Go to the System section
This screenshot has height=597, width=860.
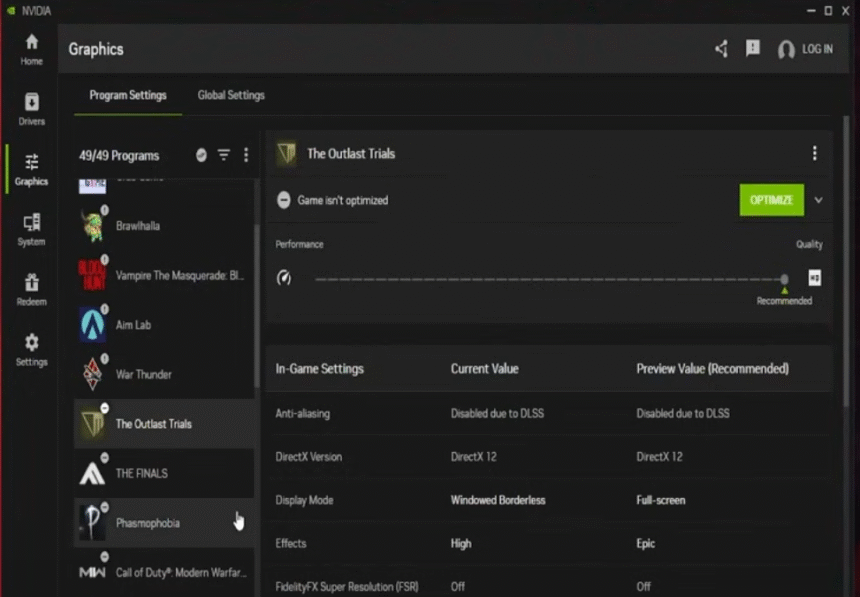[x=31, y=230]
